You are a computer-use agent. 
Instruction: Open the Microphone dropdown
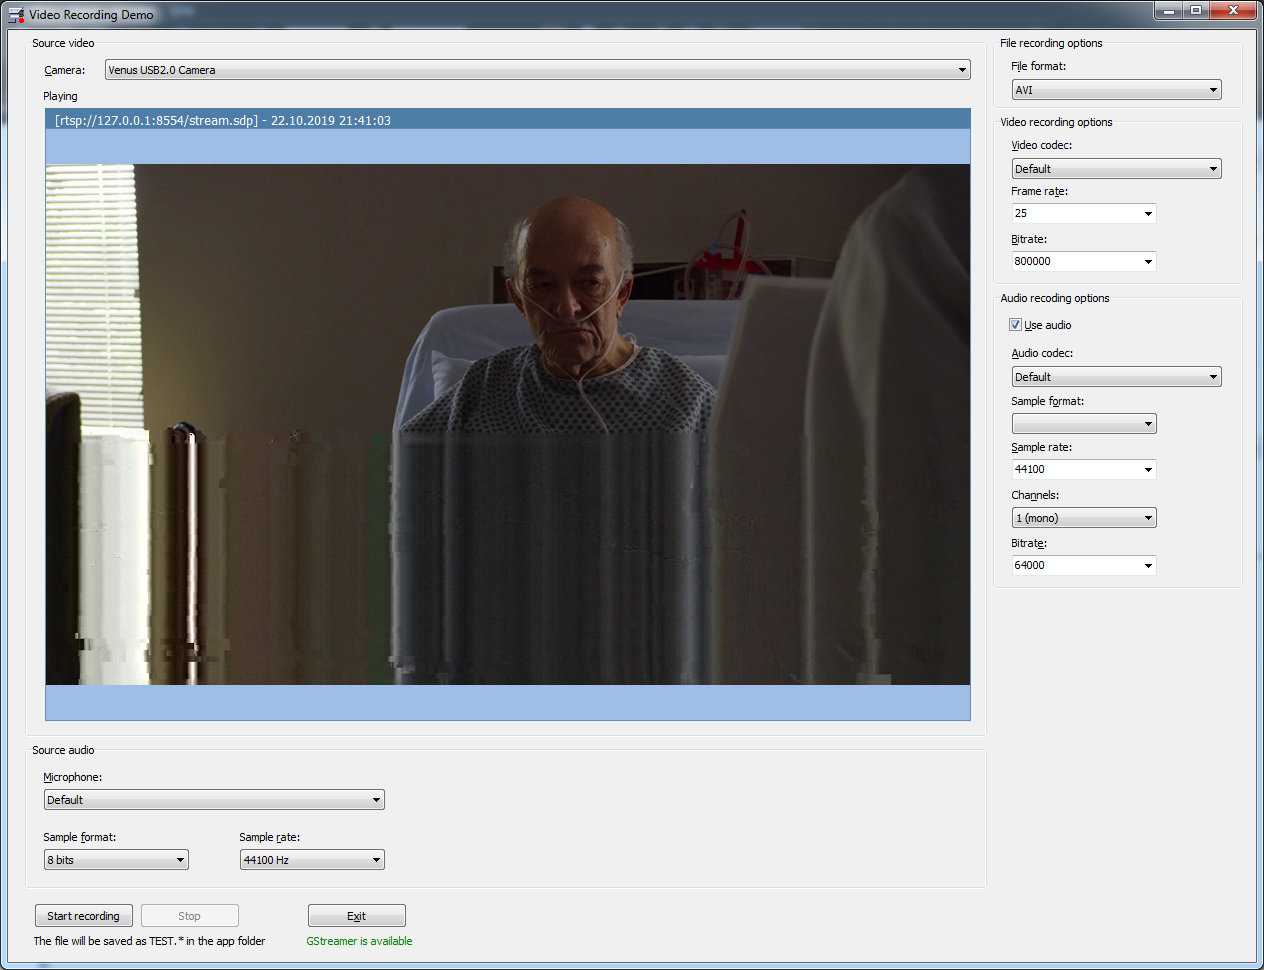[x=376, y=800]
